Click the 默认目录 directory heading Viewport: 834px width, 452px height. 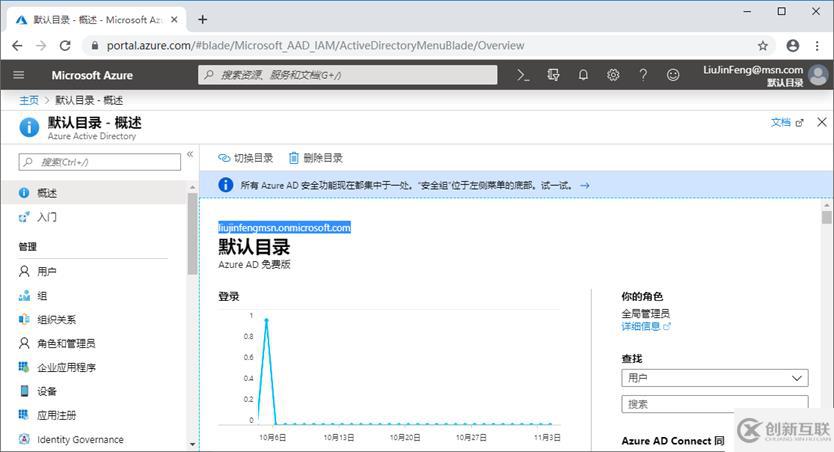tap(254, 247)
